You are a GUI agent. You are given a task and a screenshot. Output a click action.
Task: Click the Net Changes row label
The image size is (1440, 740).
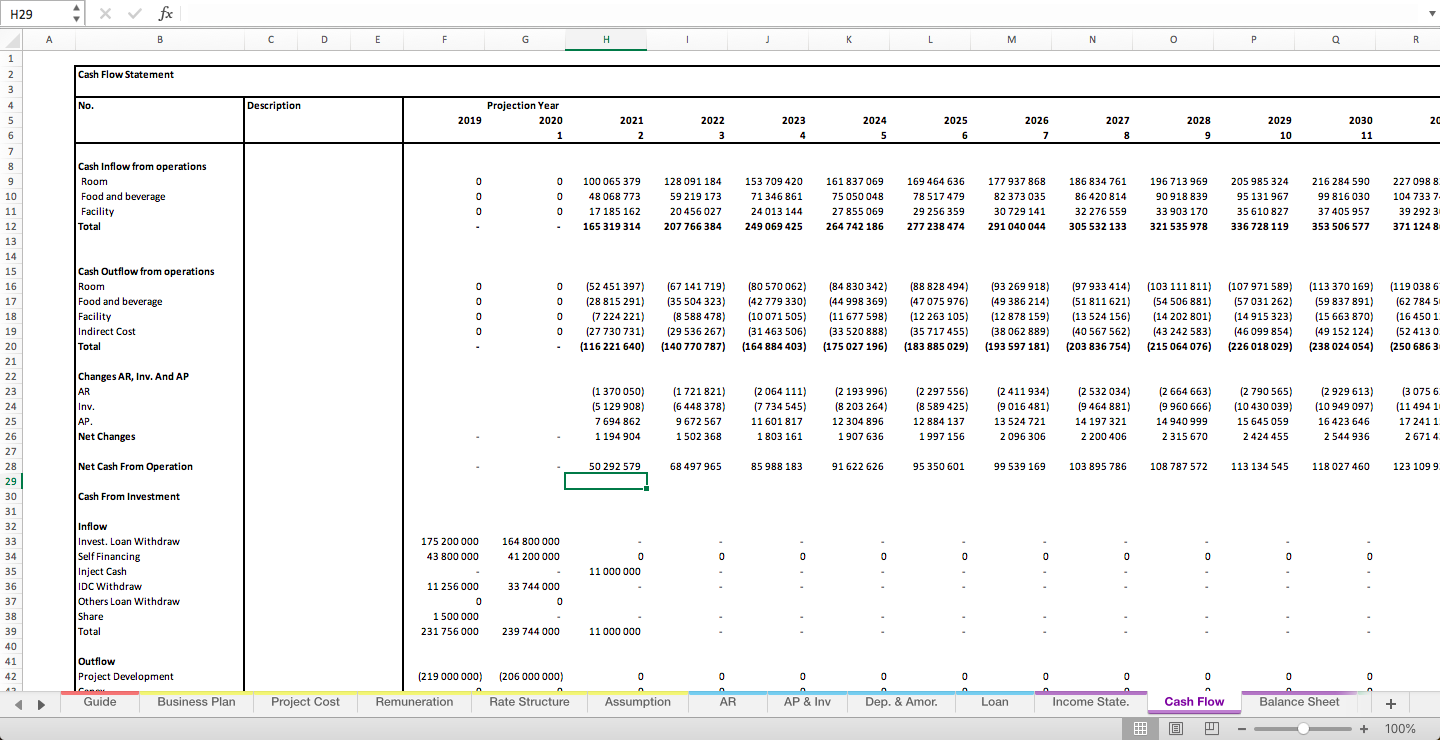[x=107, y=436]
